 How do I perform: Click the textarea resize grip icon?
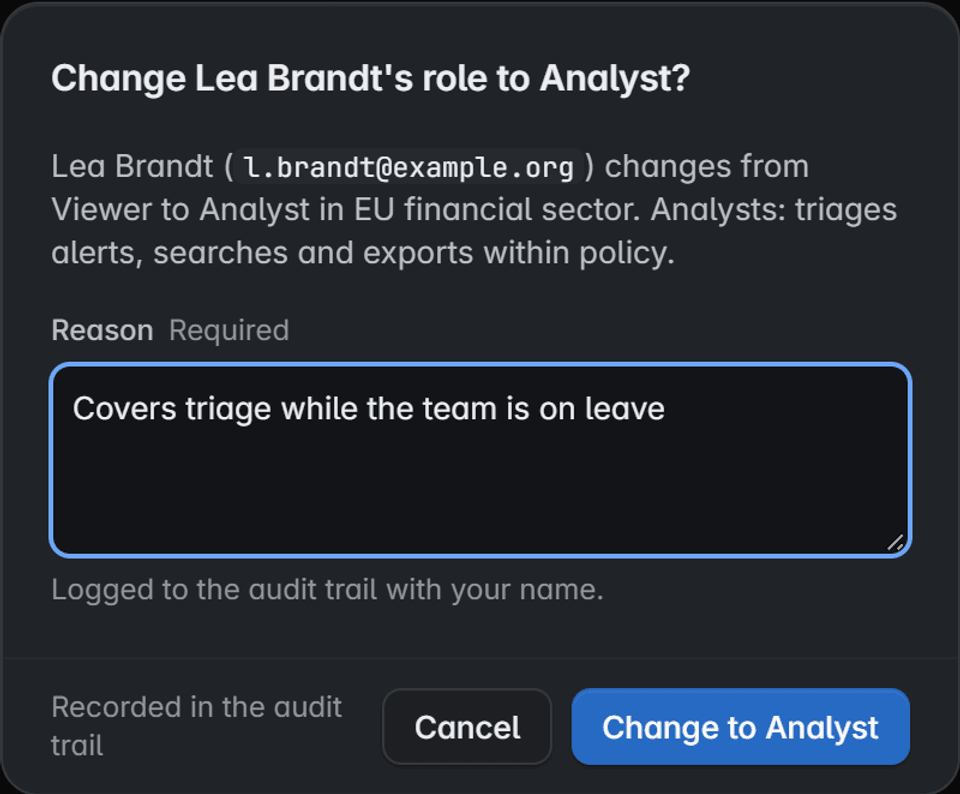(x=896, y=542)
